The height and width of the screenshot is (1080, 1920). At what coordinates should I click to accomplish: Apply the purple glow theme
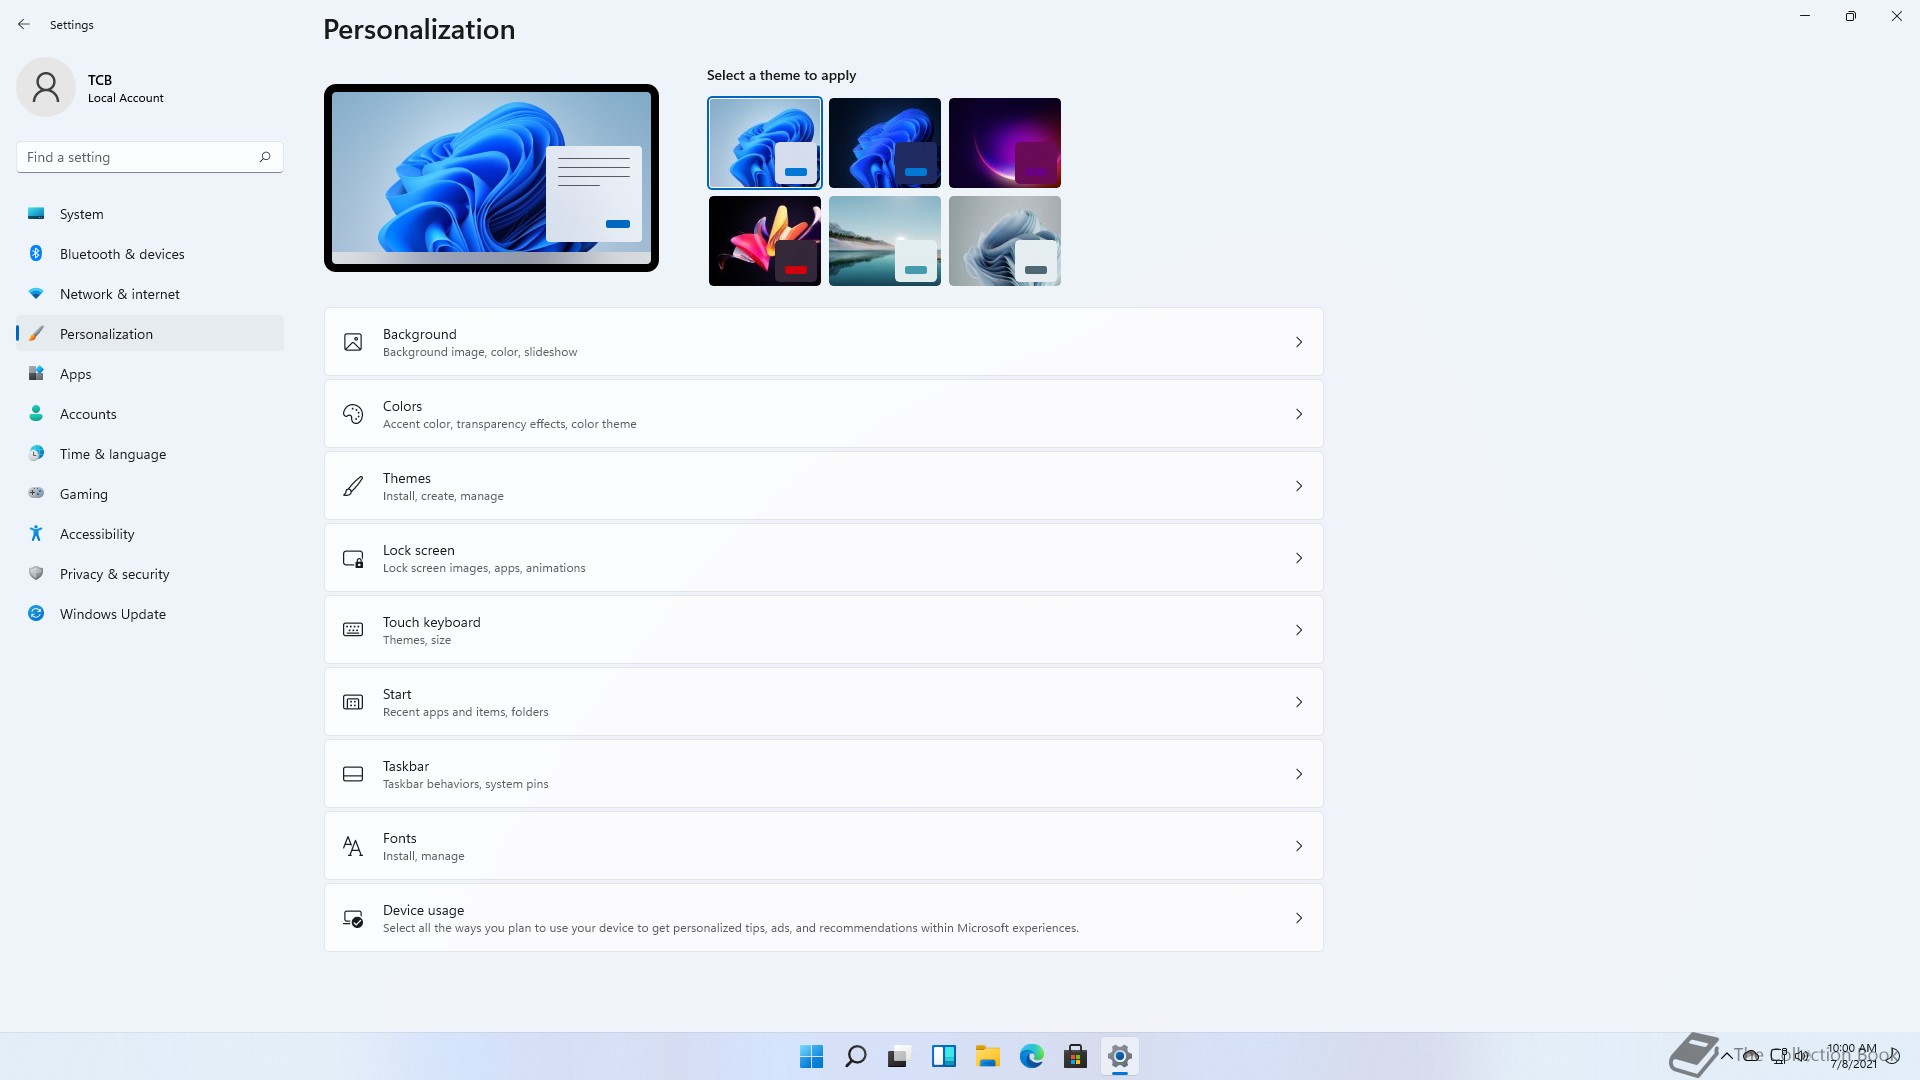(x=1005, y=143)
